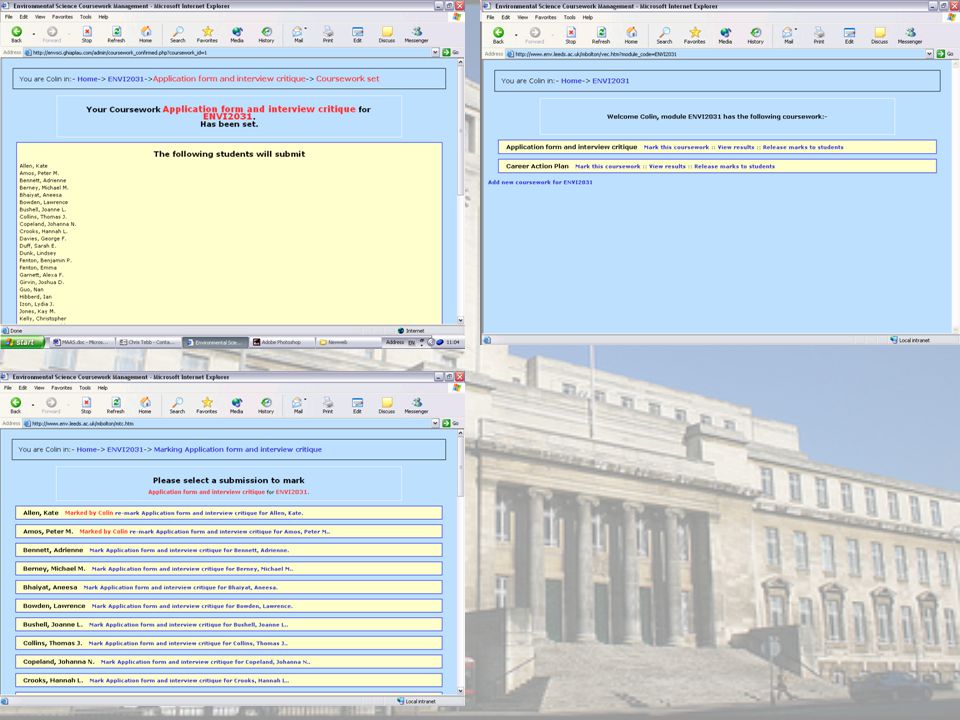Click Back icon in top-left browser window
Viewport: 960px width, 720px height.
pyautogui.click(x=17, y=34)
